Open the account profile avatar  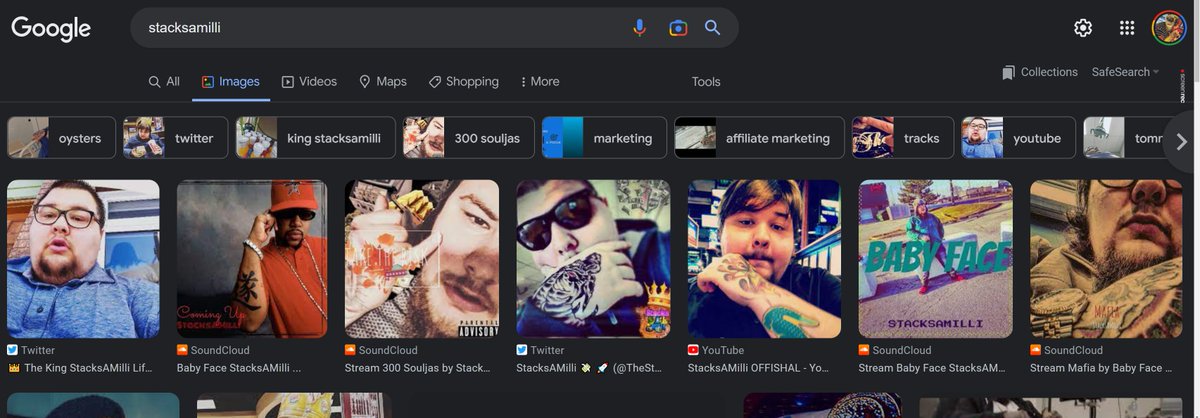tap(1169, 28)
